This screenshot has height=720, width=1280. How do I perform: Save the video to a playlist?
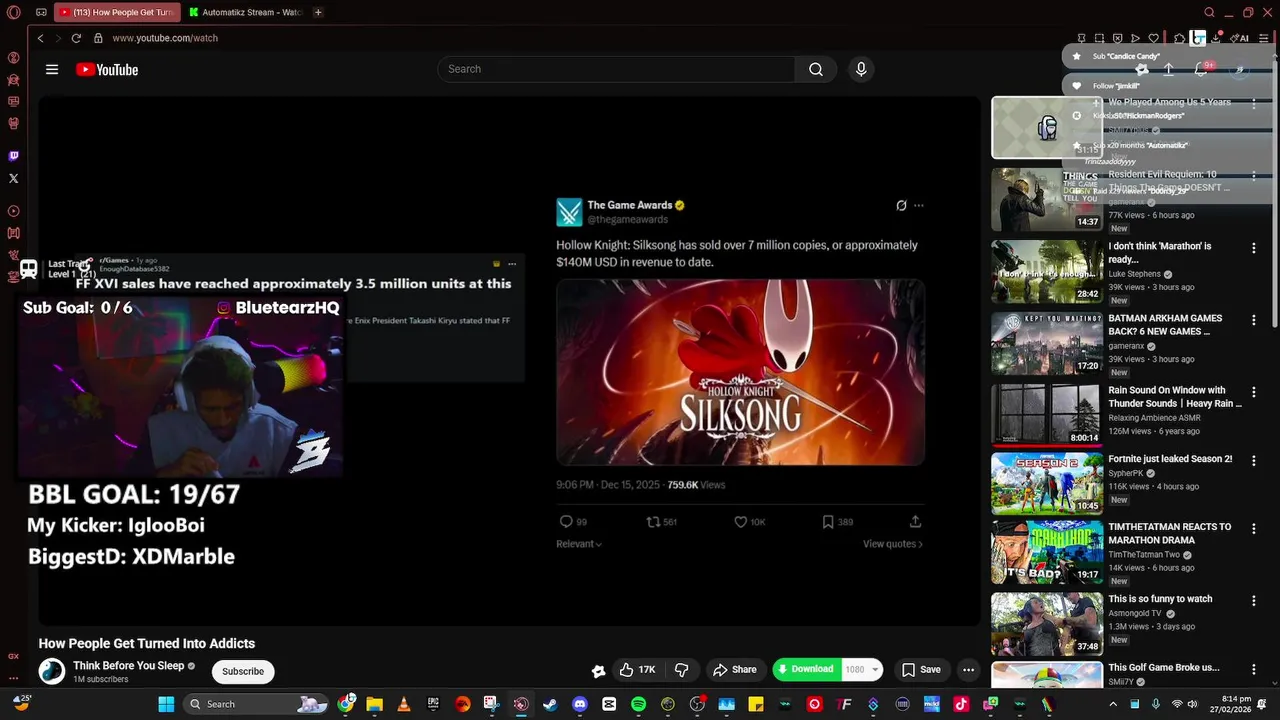click(921, 670)
